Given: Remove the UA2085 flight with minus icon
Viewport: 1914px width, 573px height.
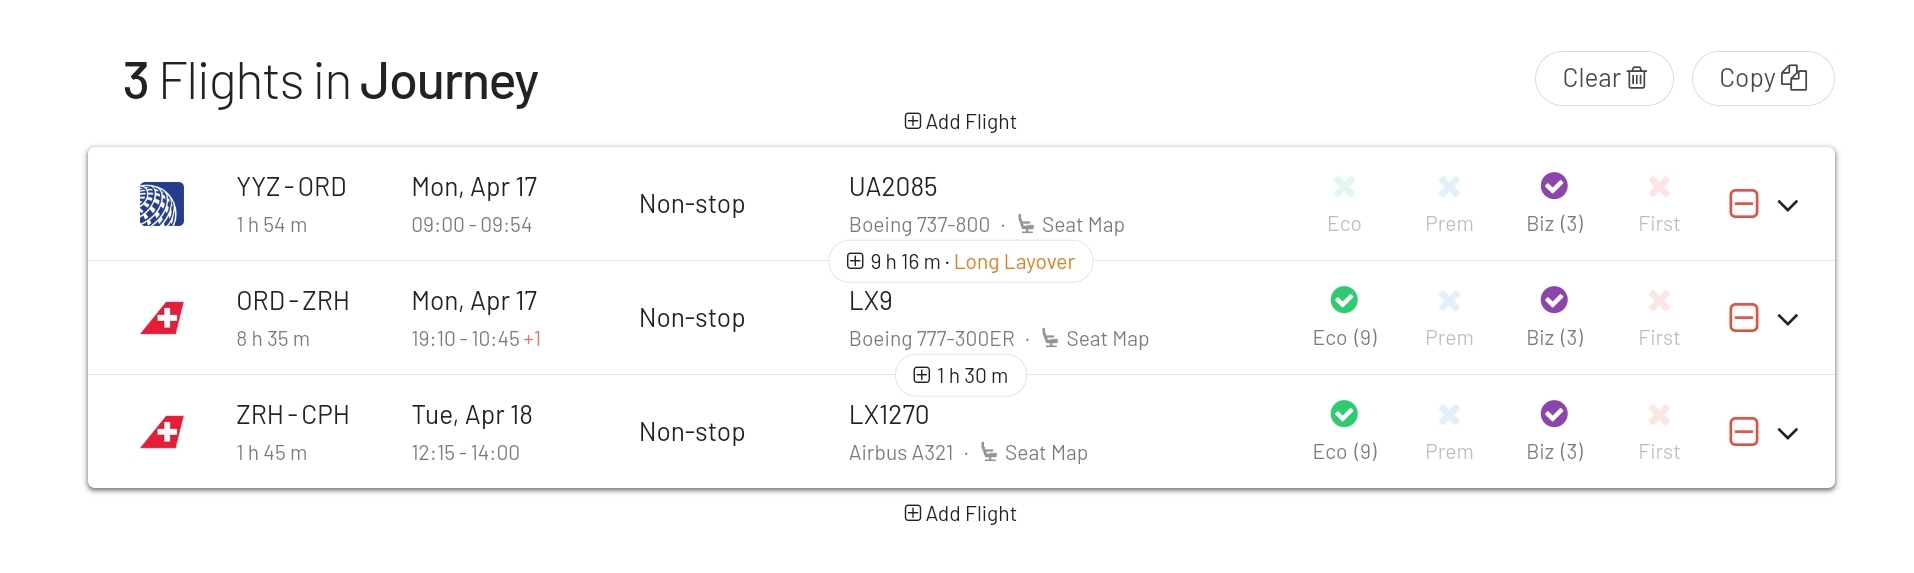Looking at the screenshot, I should [1743, 204].
